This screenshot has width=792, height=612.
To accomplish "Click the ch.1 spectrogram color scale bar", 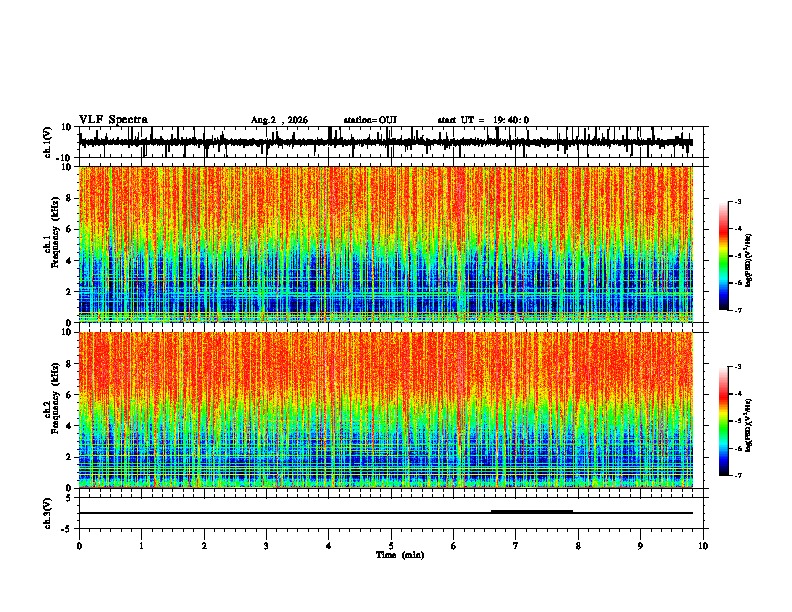I will [724, 256].
